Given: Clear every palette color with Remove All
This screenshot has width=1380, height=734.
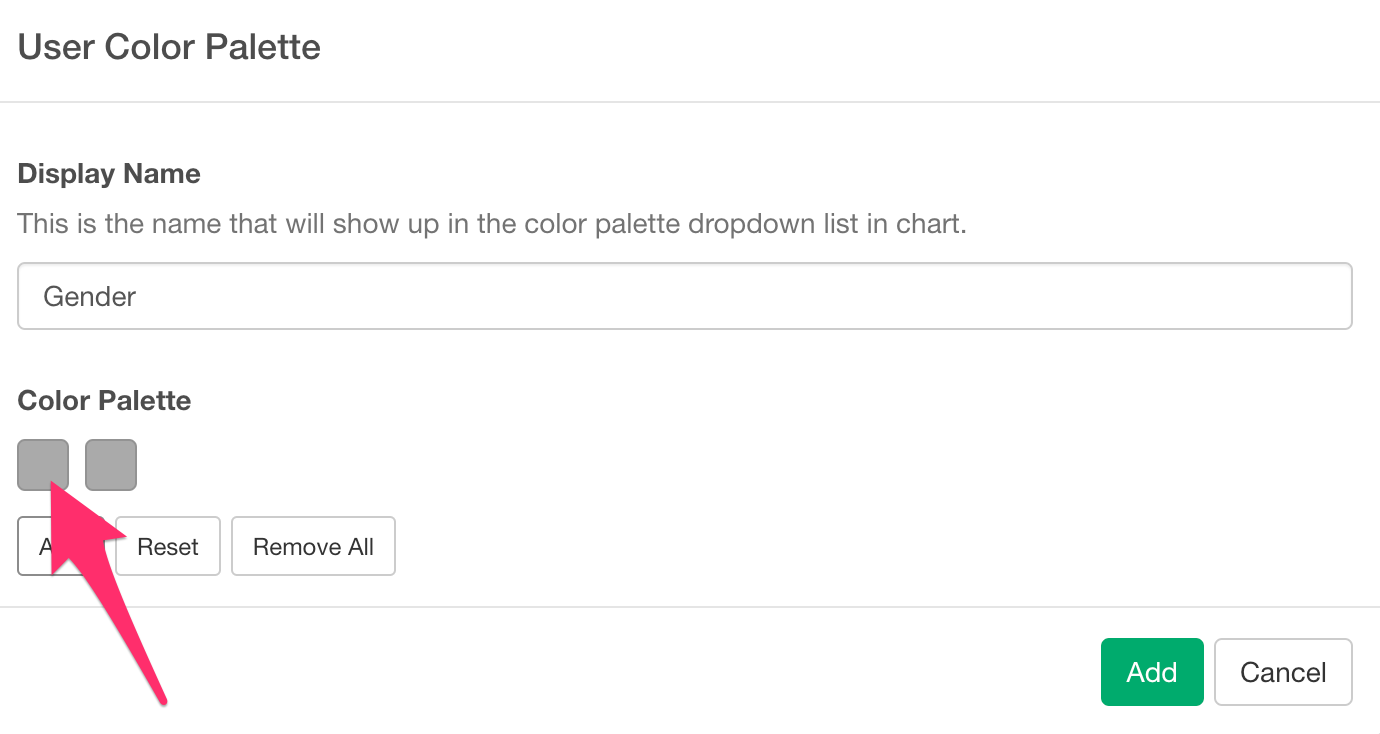Looking at the screenshot, I should pos(313,546).
